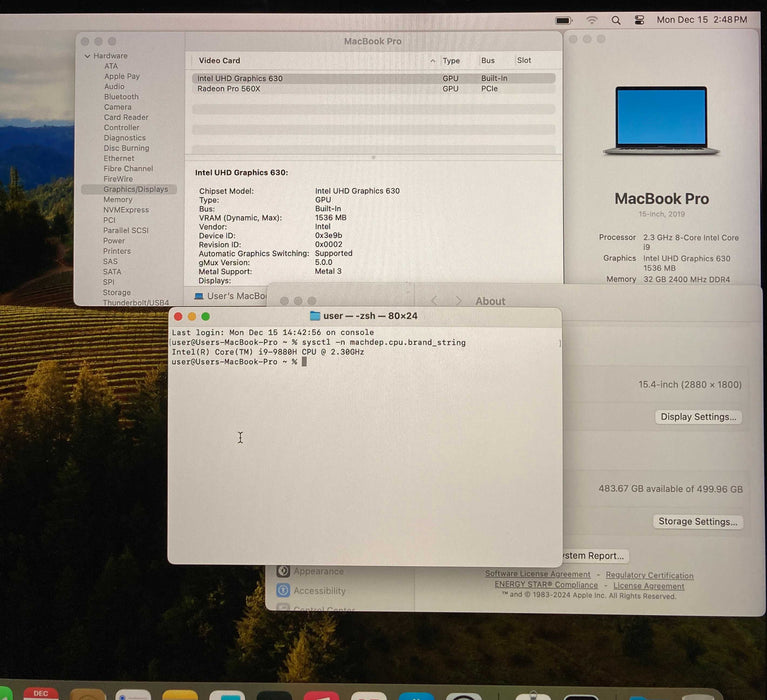Open Control Center in menu bar
Screen dimensions: 767x700
tap(639, 20)
